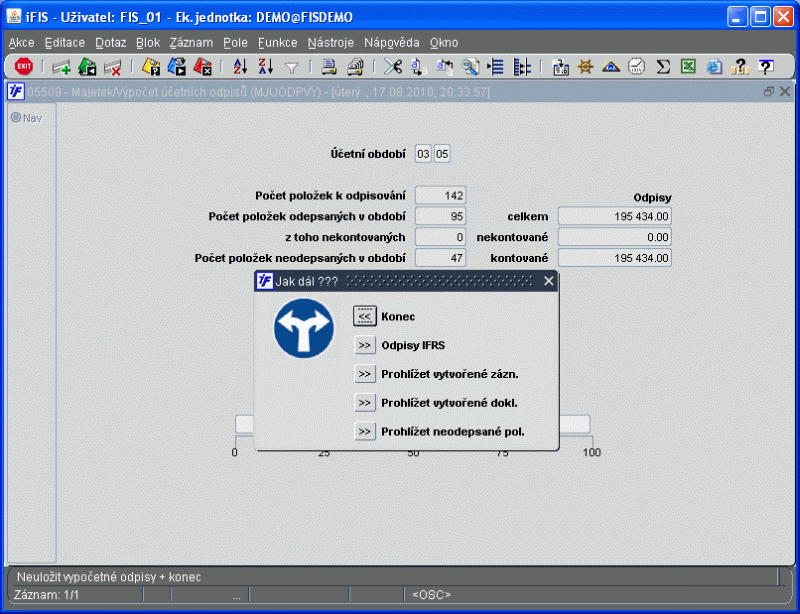
Task: Open the Okno menu
Action: tap(444, 43)
